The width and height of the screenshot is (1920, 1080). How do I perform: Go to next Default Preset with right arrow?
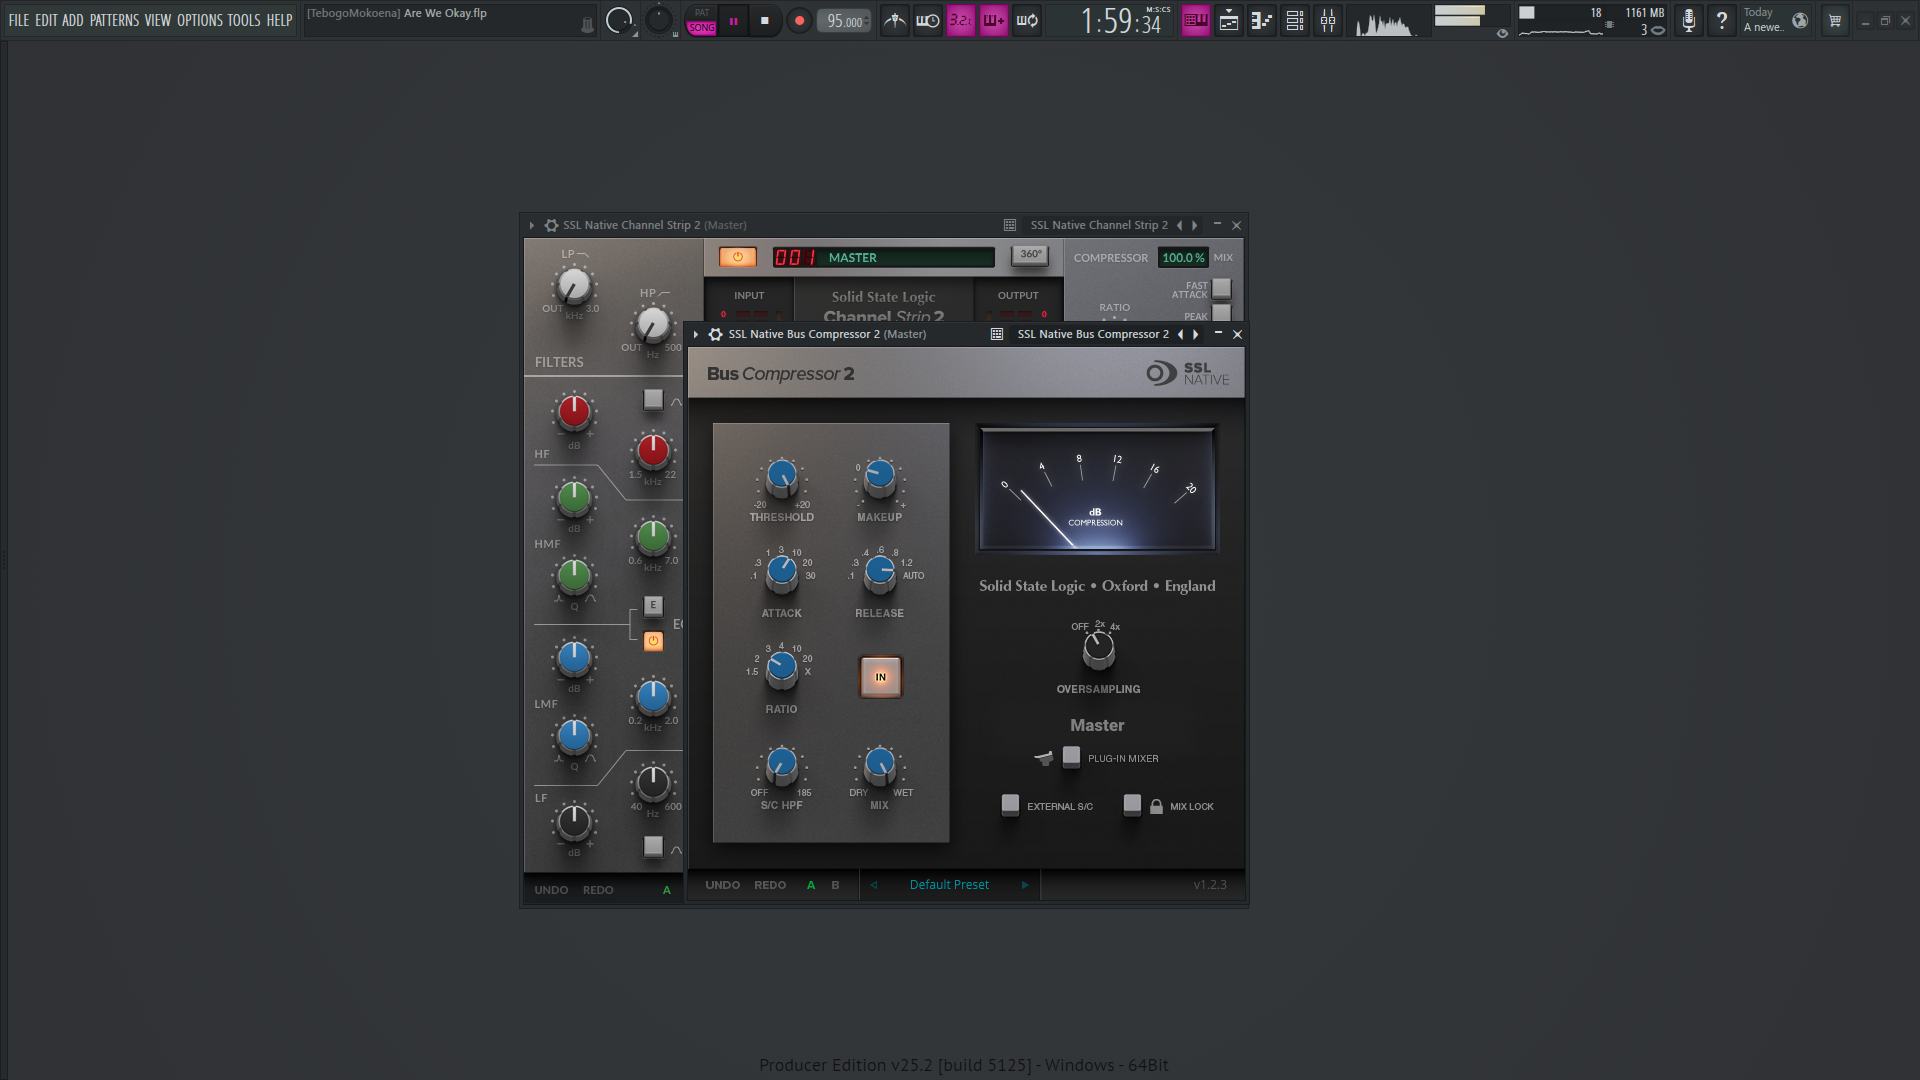coord(1025,885)
